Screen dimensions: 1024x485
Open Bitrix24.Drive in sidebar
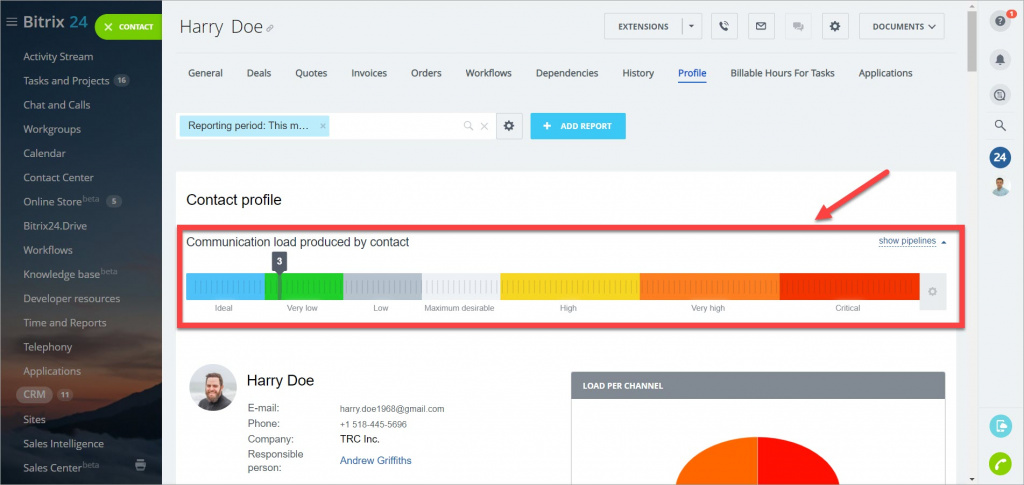pos(55,226)
